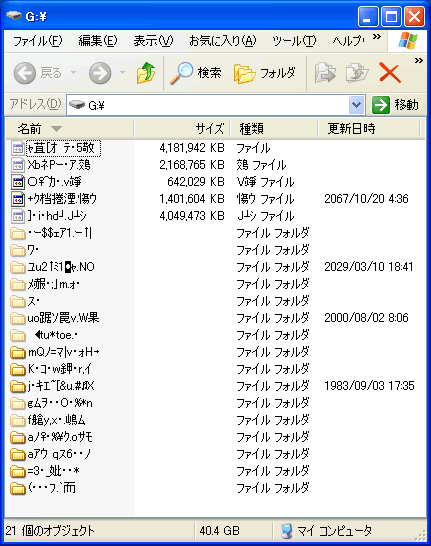Open Forward button history dropdown arrow

pos(122,73)
